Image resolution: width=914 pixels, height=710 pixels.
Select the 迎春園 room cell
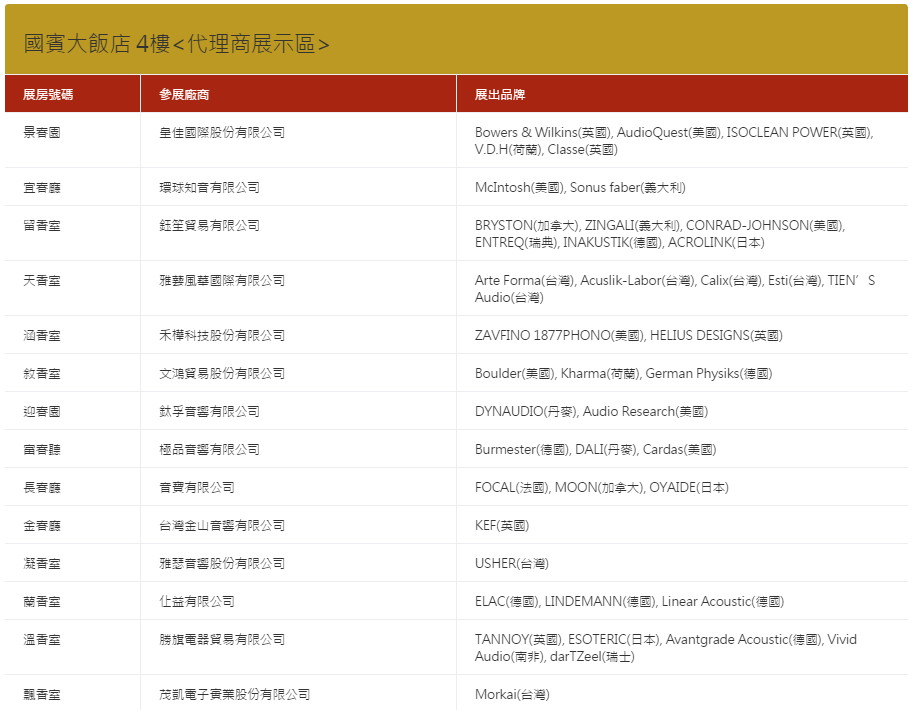pos(72,411)
